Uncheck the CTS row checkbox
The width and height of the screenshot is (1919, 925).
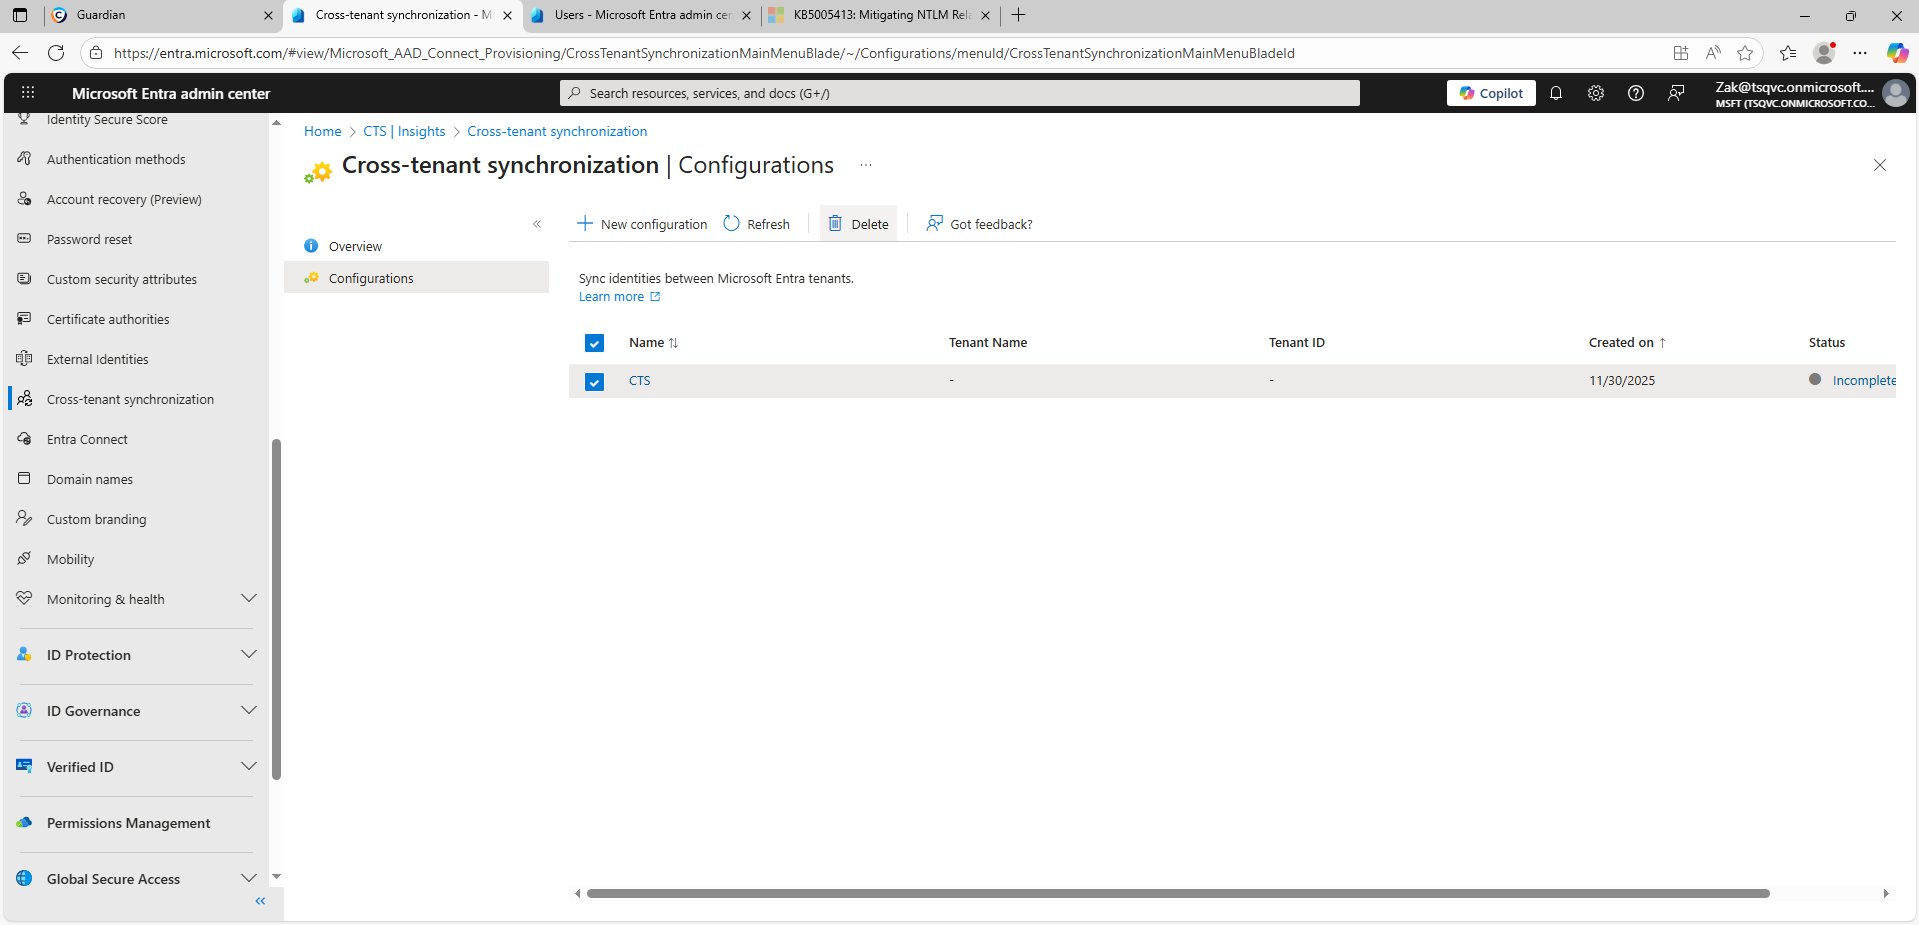tap(594, 382)
